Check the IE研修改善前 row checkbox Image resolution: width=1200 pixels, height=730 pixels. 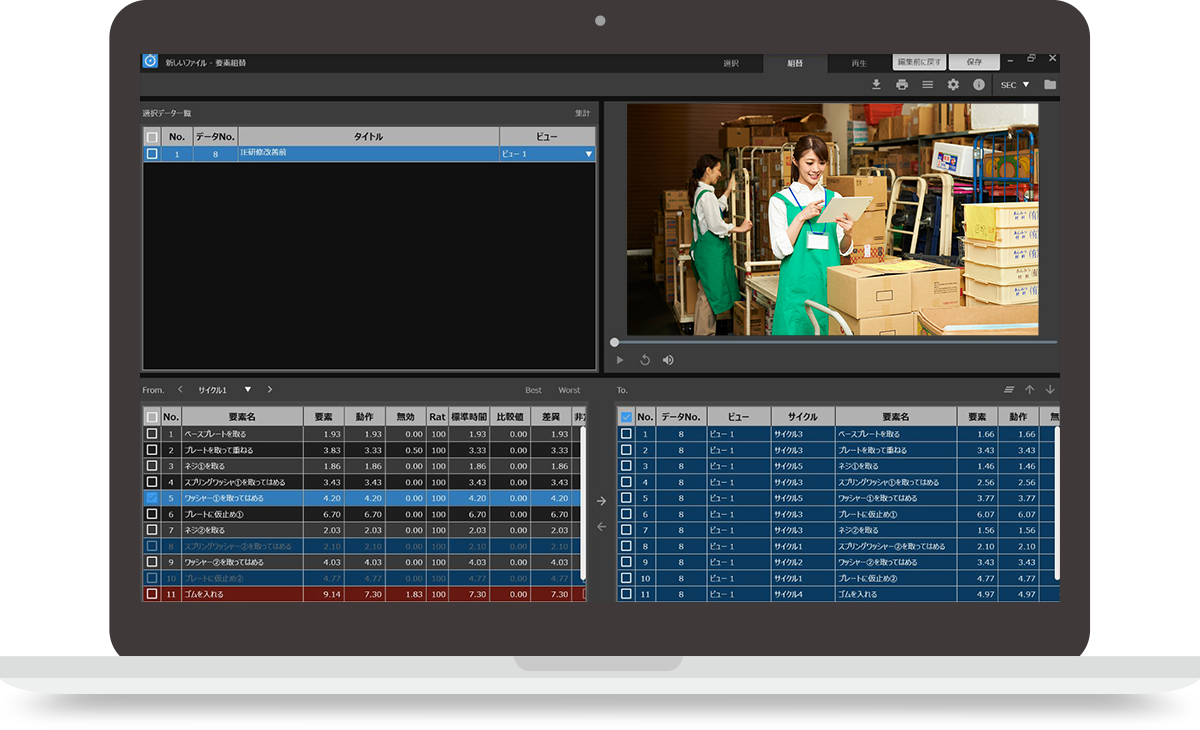(152, 154)
